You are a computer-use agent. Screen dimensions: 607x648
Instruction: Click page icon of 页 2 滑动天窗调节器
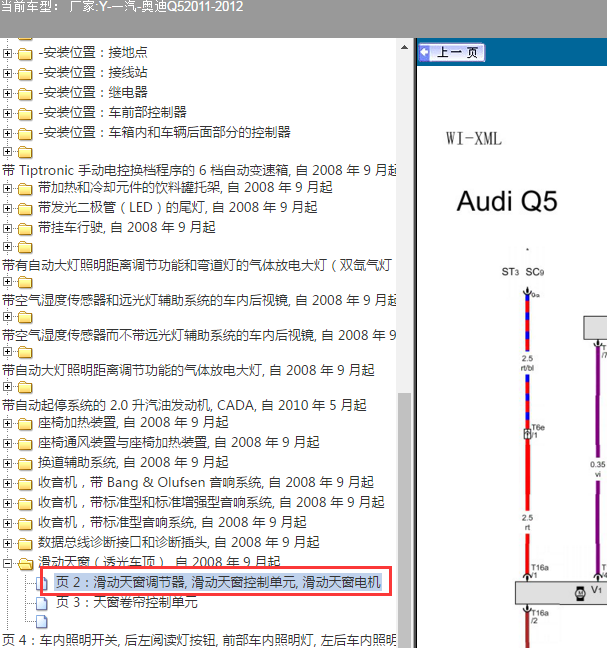pos(42,584)
